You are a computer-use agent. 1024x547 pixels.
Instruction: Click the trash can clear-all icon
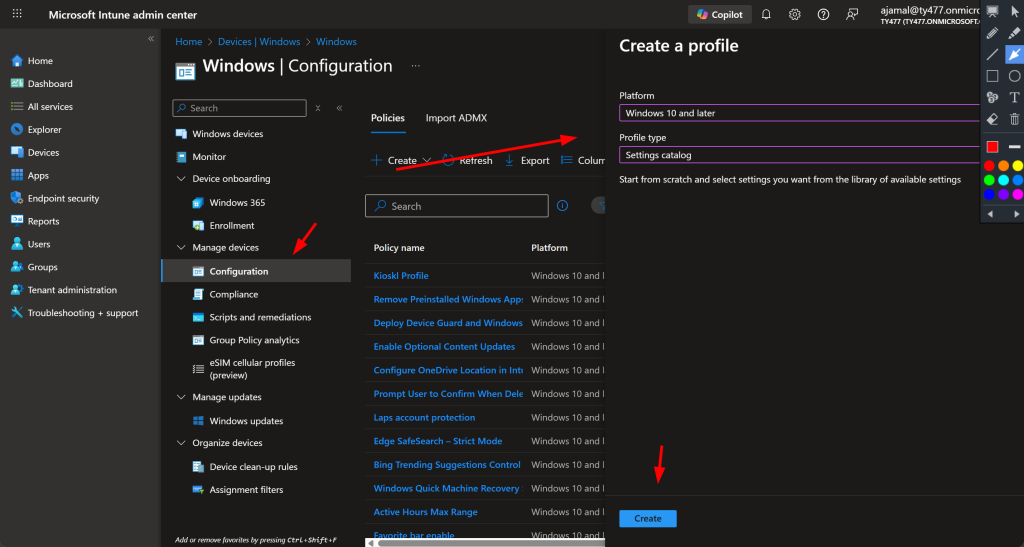point(1014,119)
